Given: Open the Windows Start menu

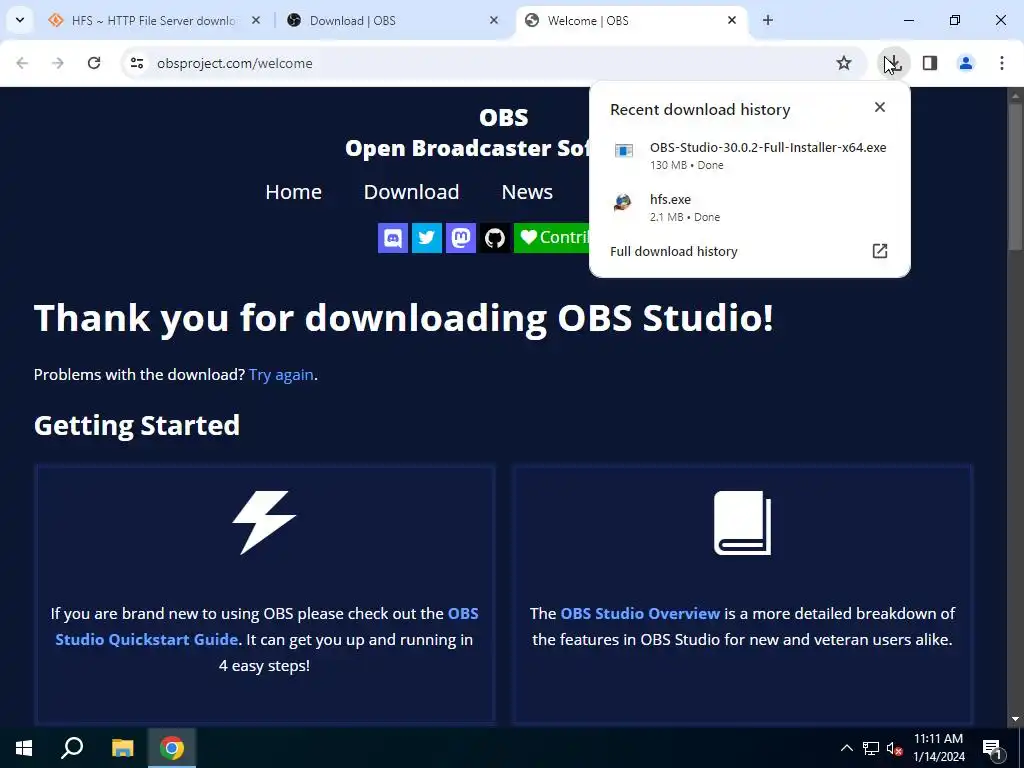Looking at the screenshot, I should [24, 748].
